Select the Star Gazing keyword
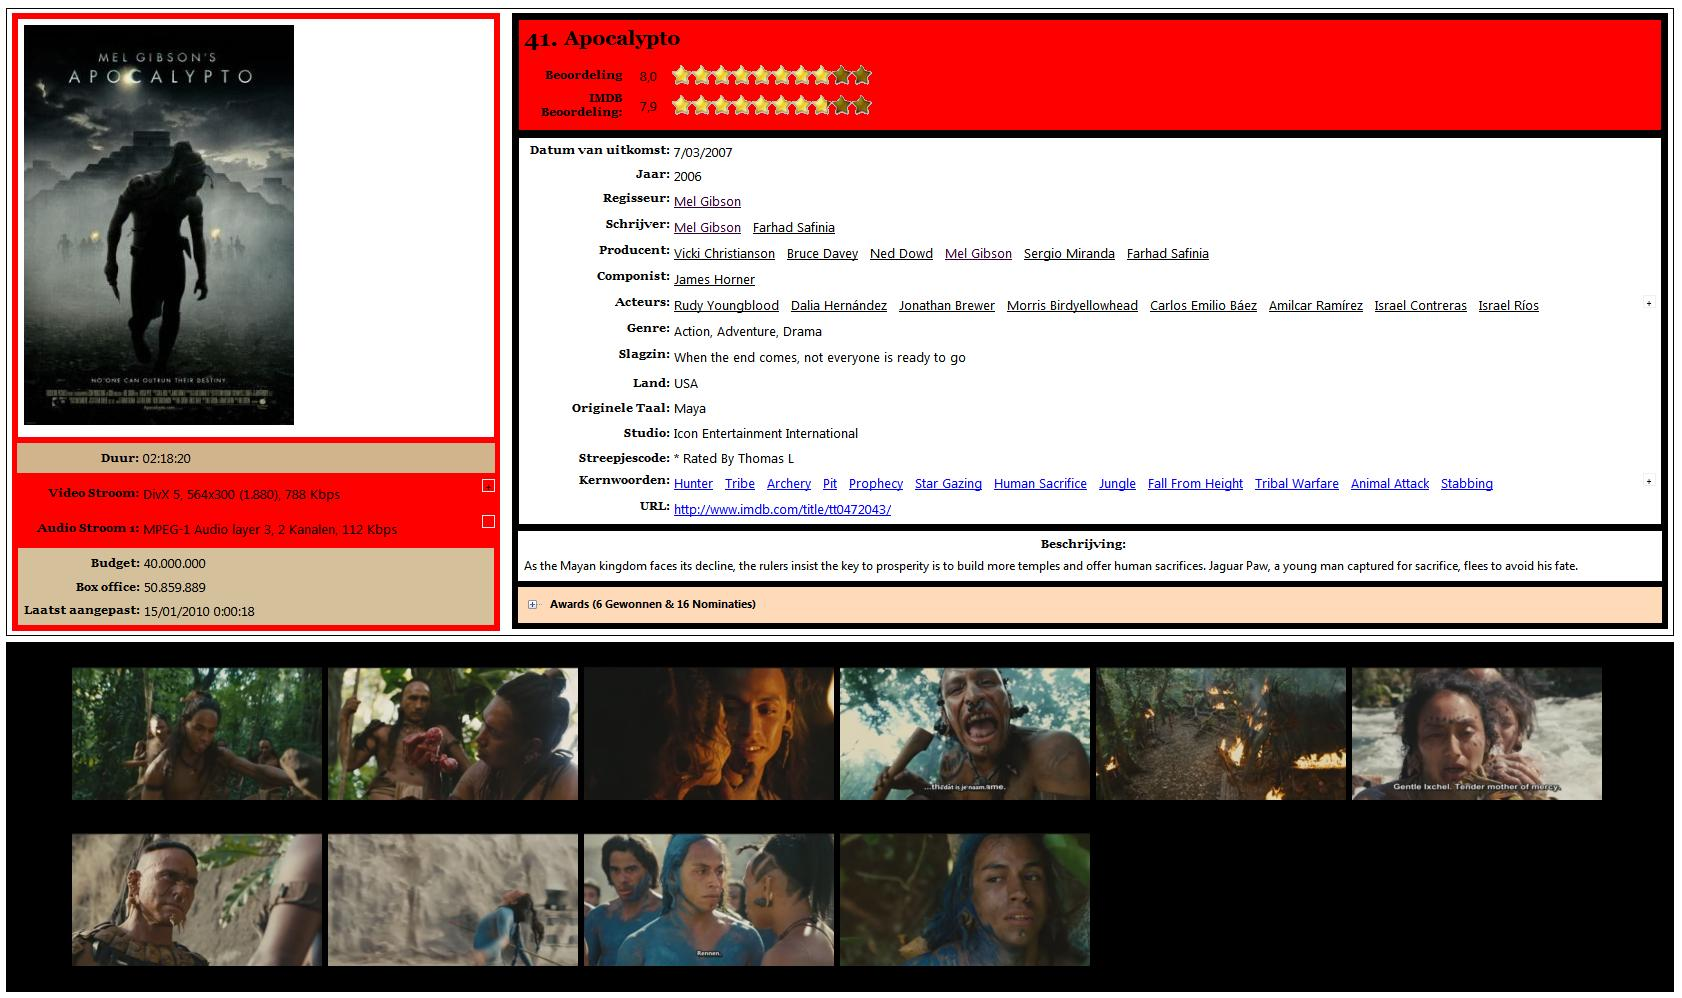This screenshot has height=998, width=1682. click(x=948, y=483)
